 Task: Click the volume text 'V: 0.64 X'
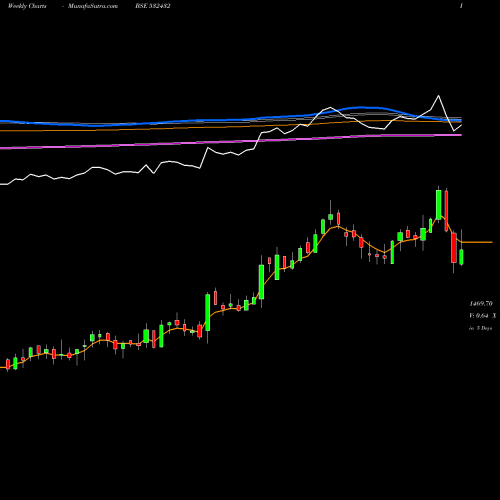pos(482,316)
